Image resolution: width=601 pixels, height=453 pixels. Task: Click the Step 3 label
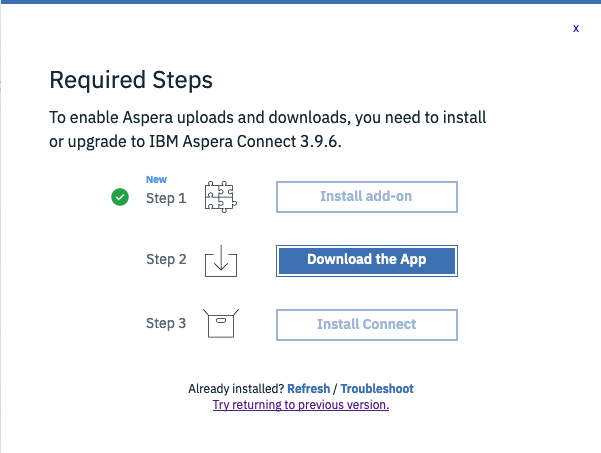166,323
